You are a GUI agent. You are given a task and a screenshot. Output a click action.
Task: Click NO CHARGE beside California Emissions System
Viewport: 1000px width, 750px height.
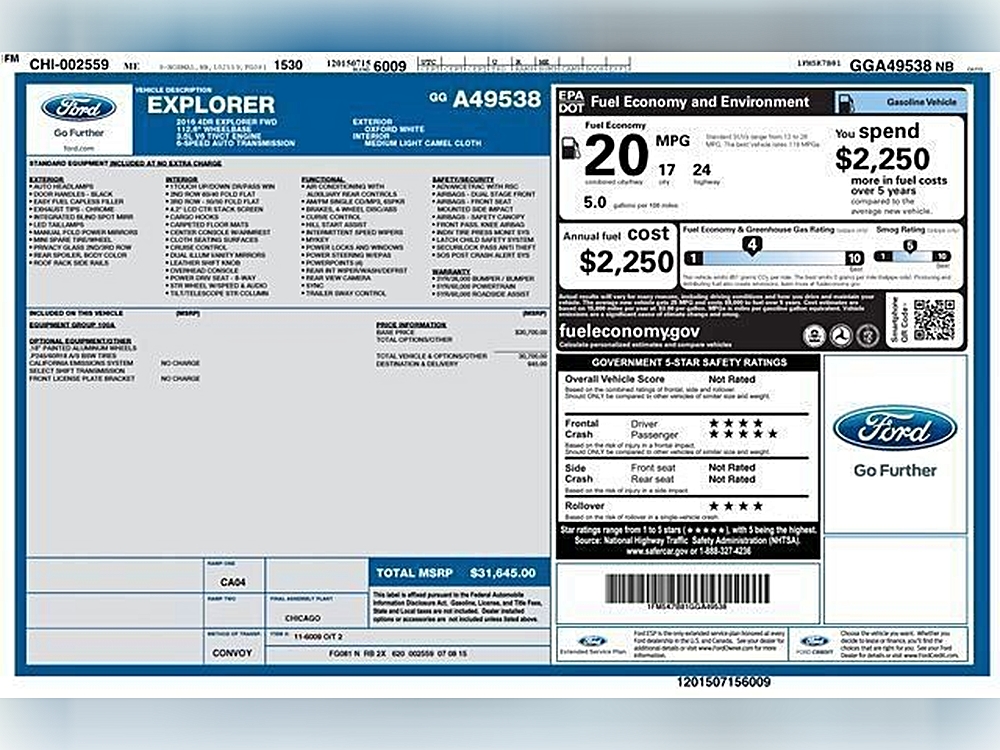(180, 363)
